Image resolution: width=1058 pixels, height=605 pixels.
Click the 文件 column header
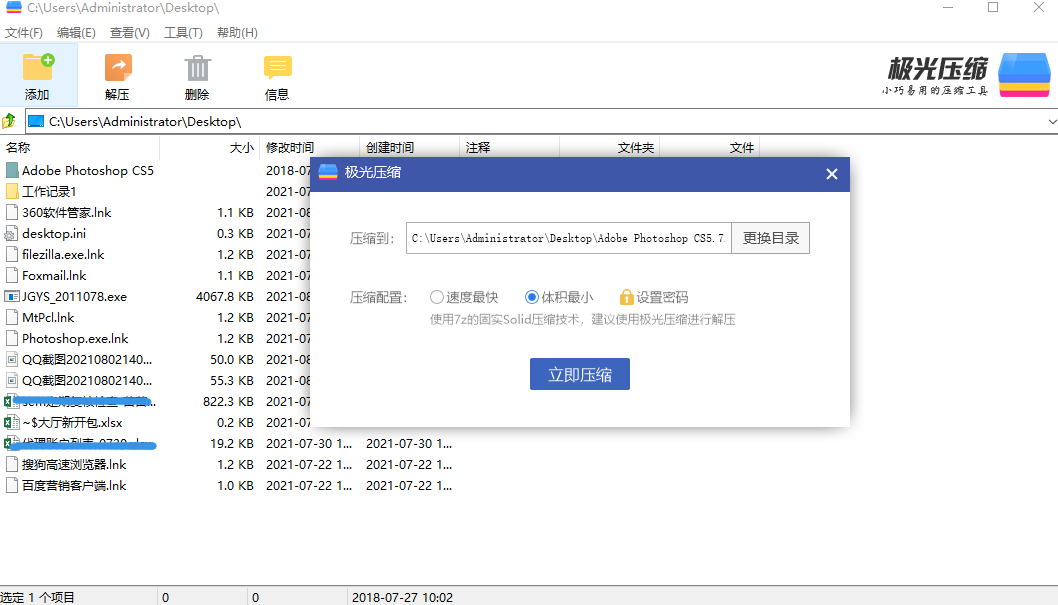(x=709, y=147)
